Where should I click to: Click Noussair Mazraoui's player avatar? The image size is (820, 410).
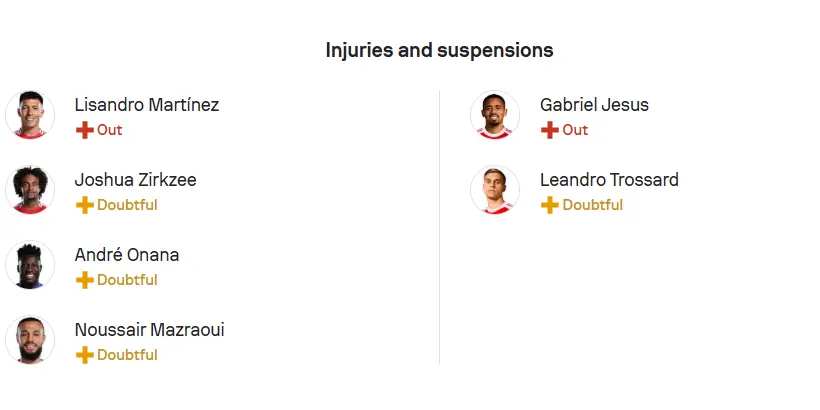(x=30, y=340)
